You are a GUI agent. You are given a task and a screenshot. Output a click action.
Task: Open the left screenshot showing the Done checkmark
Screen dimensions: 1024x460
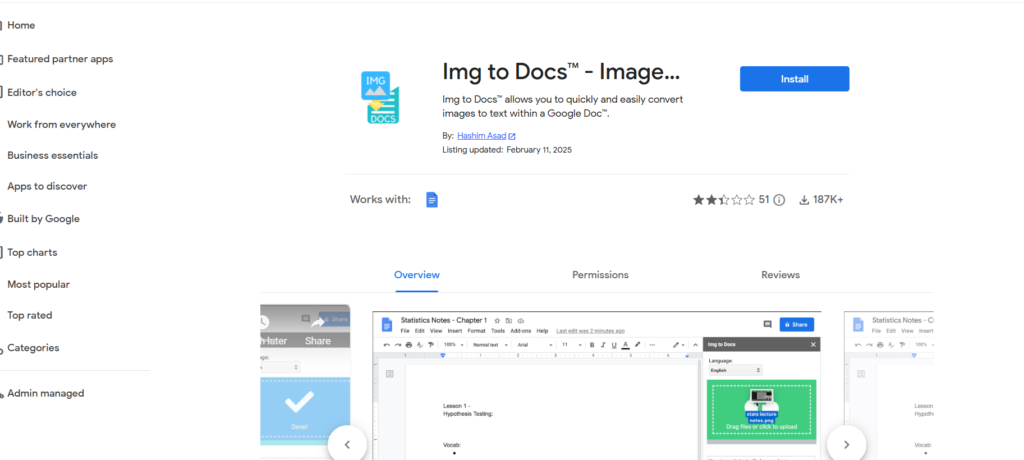(305, 382)
